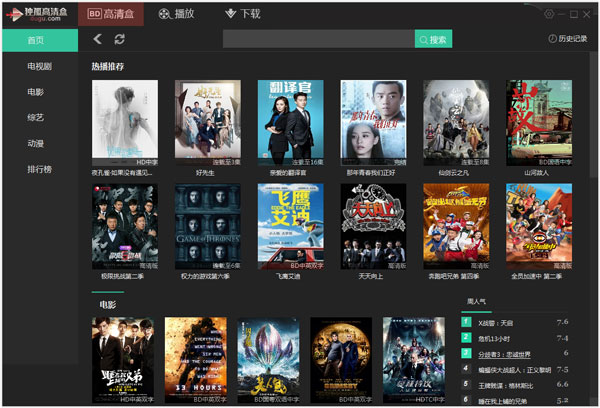Viewport: 600px width, 408px height.
Task: Select 电影 in sidebar
Action: [x=35, y=92]
